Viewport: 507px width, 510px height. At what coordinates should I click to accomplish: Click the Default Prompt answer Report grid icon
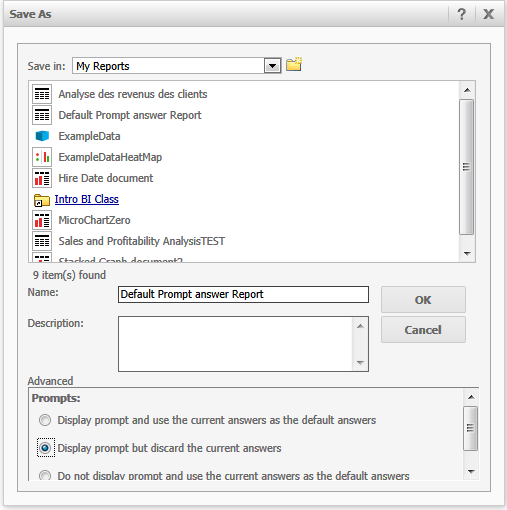point(42,115)
